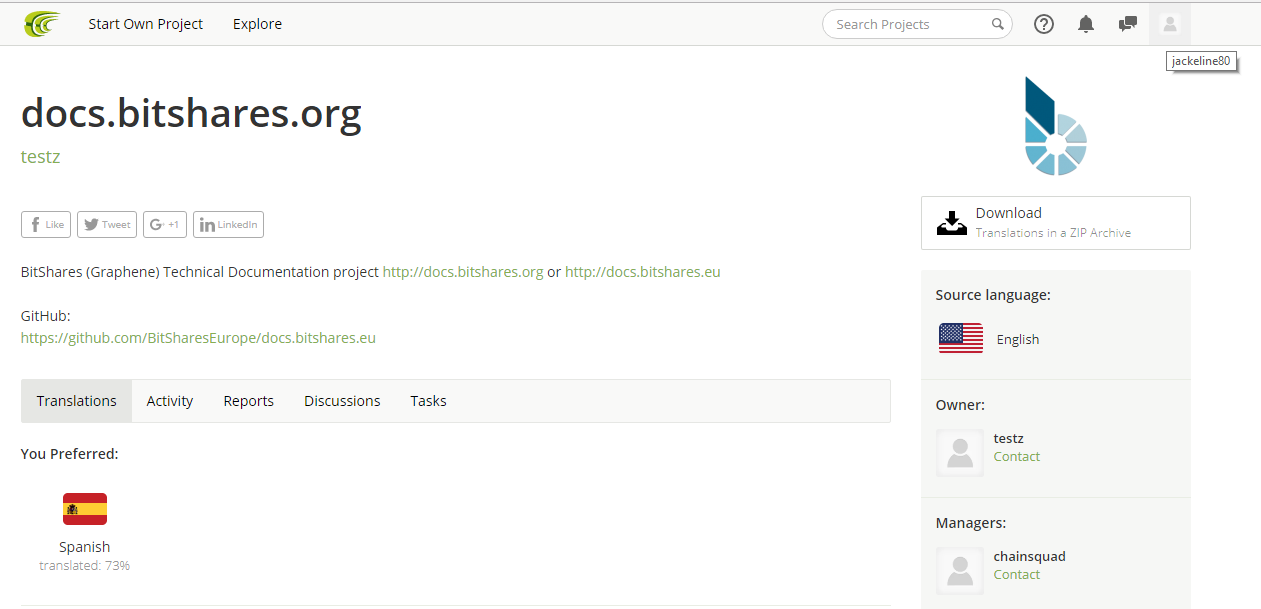Open the messages chat icon
This screenshot has width=1261, height=609.
[1128, 24]
